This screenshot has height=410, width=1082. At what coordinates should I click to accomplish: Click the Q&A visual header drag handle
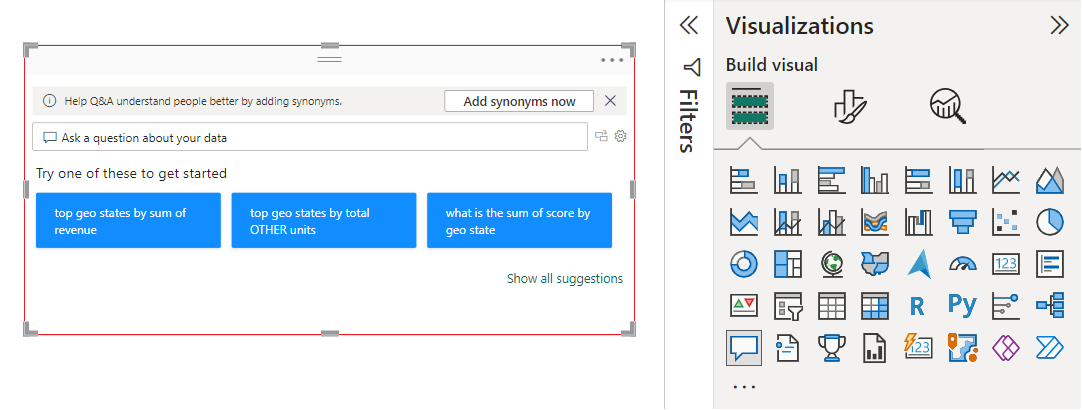330,59
